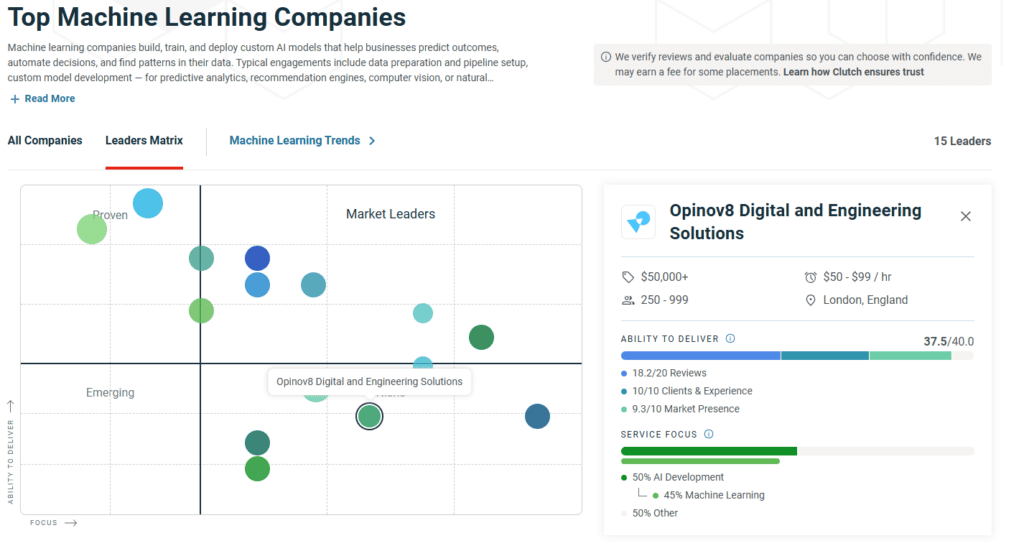Click the dark green AI Development focus bar
Screen dimensions: 1024x551
(709, 451)
